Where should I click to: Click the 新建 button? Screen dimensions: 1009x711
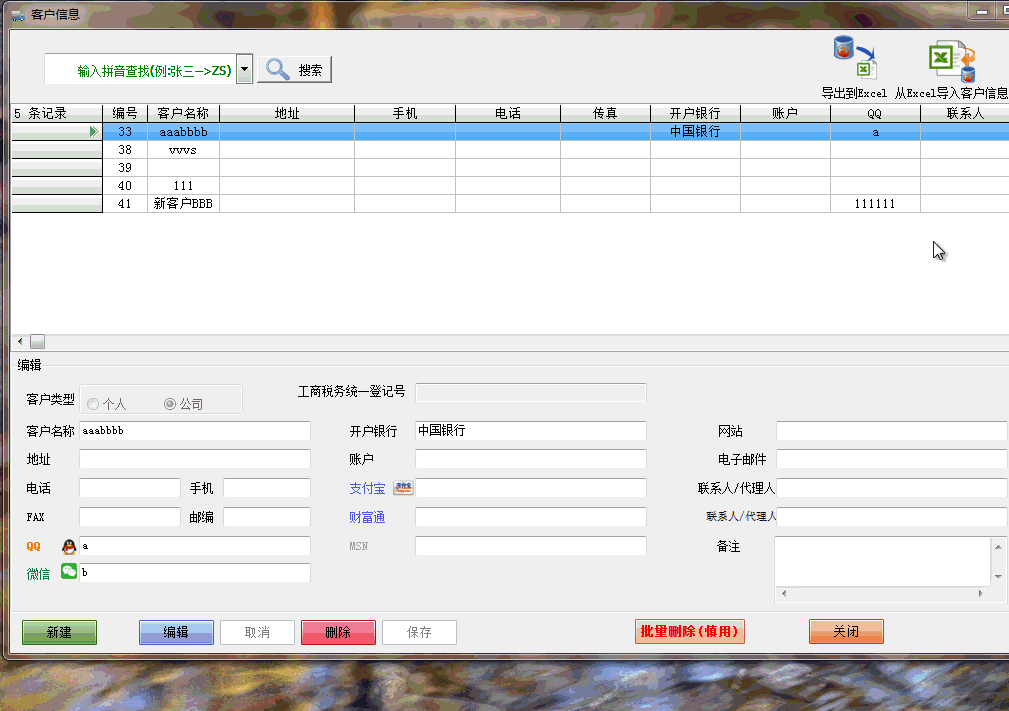tap(59, 632)
